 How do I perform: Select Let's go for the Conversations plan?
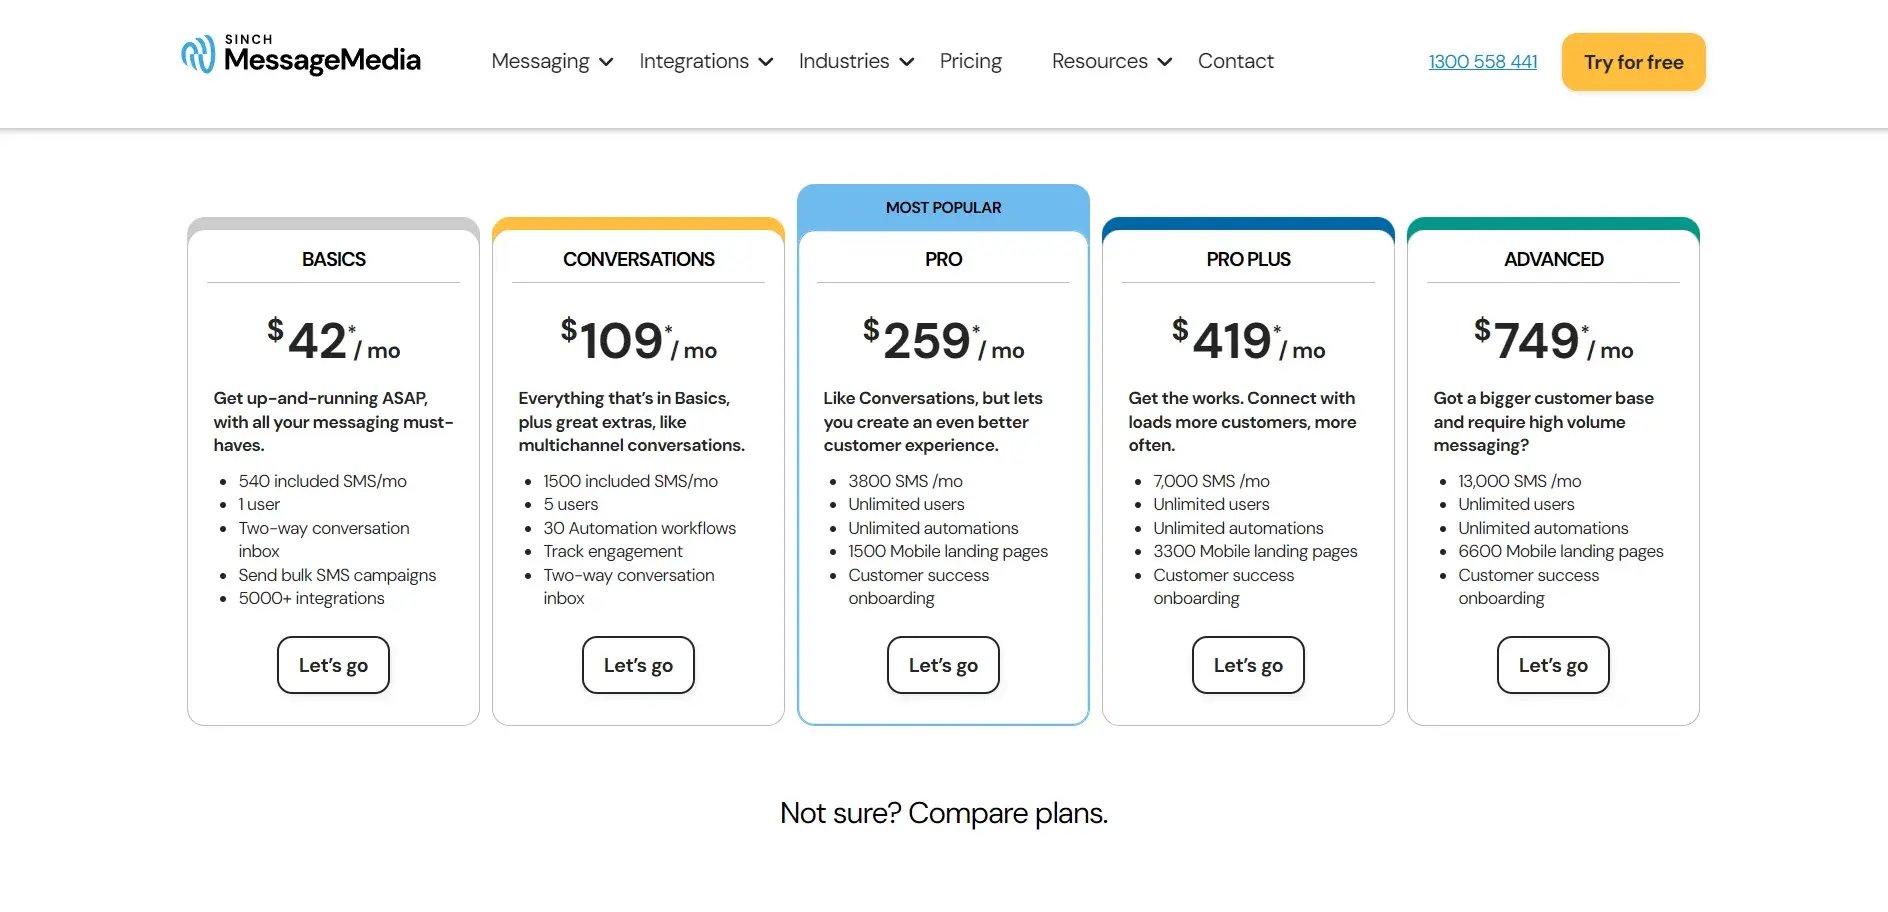pos(638,665)
